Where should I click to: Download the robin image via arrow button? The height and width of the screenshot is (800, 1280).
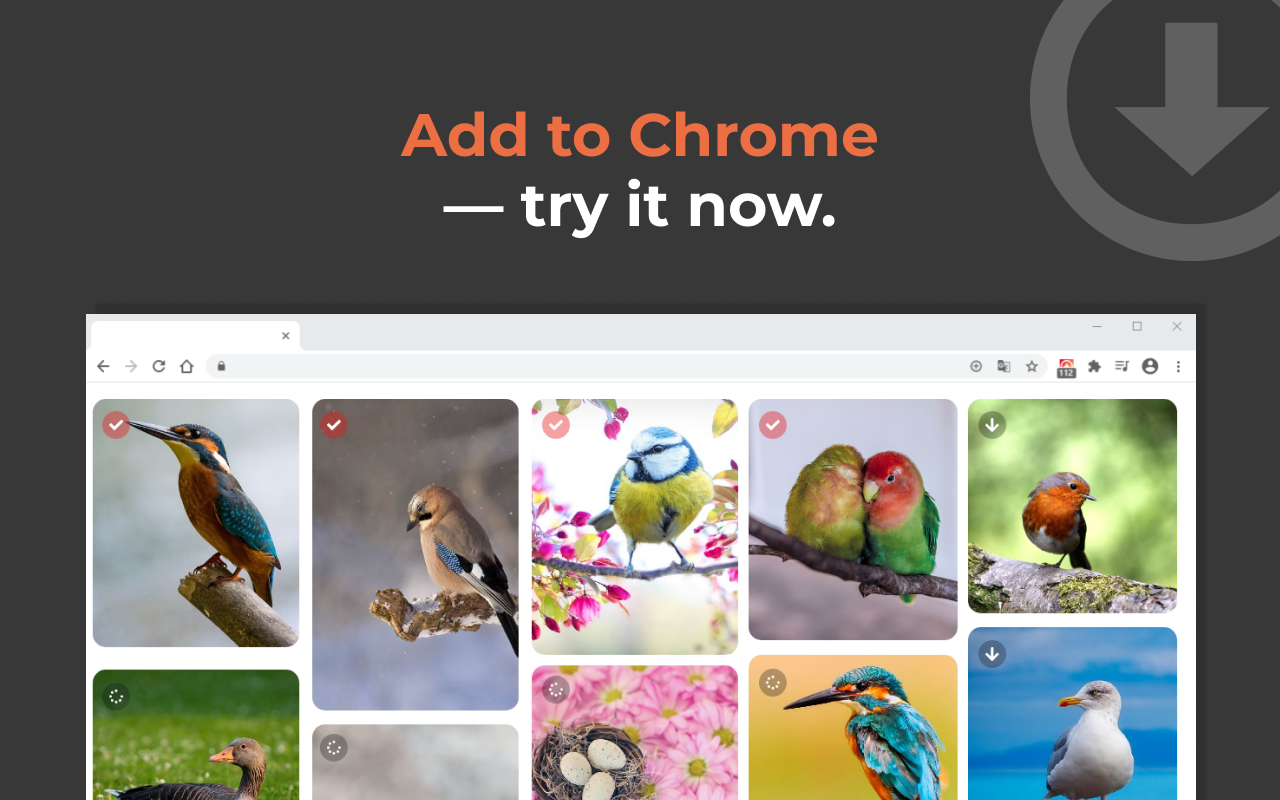pyautogui.click(x=992, y=425)
